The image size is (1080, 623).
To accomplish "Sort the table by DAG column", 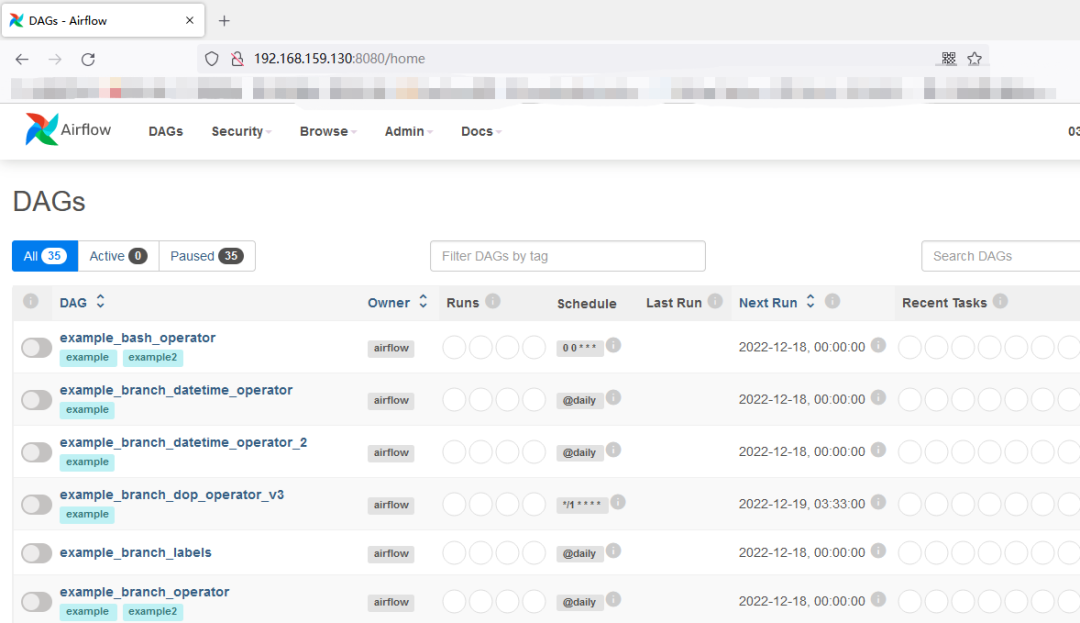I will 82,302.
